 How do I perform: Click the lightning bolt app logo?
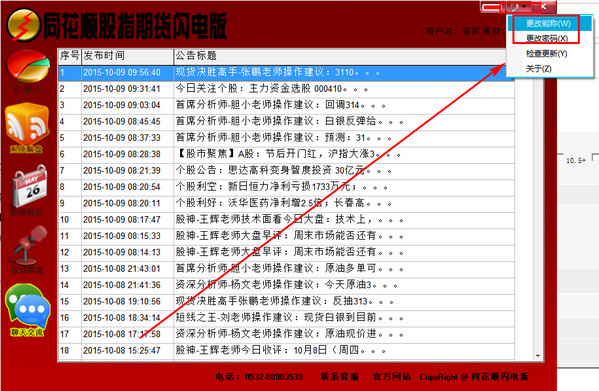[x=24, y=25]
